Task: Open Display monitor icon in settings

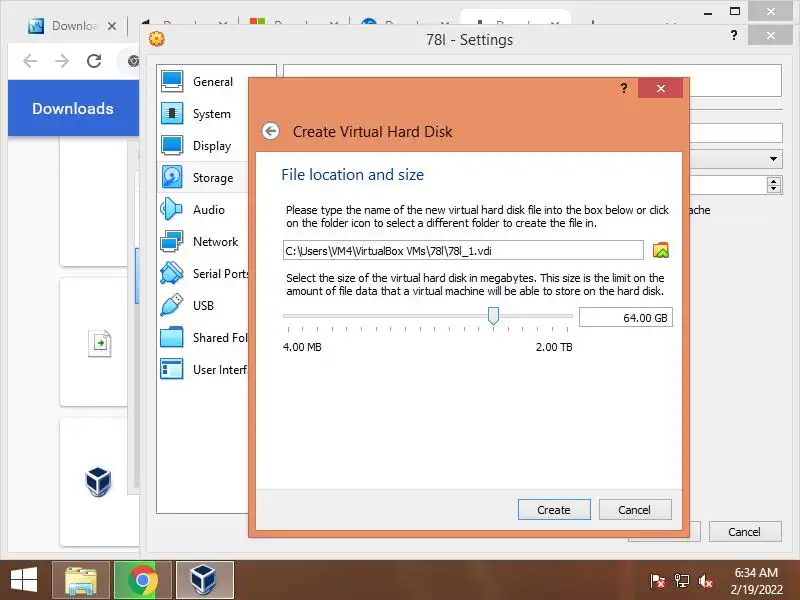Action: coord(172,145)
